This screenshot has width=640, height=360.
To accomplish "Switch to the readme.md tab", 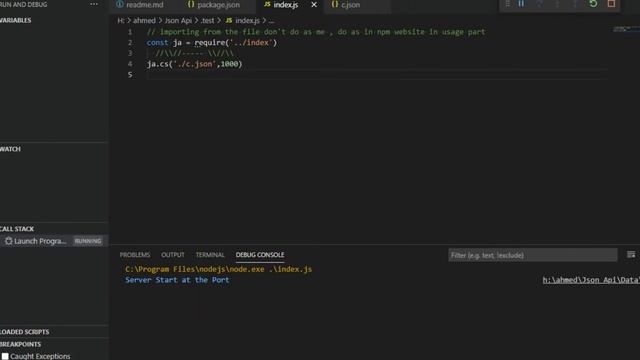I will 140,5.
